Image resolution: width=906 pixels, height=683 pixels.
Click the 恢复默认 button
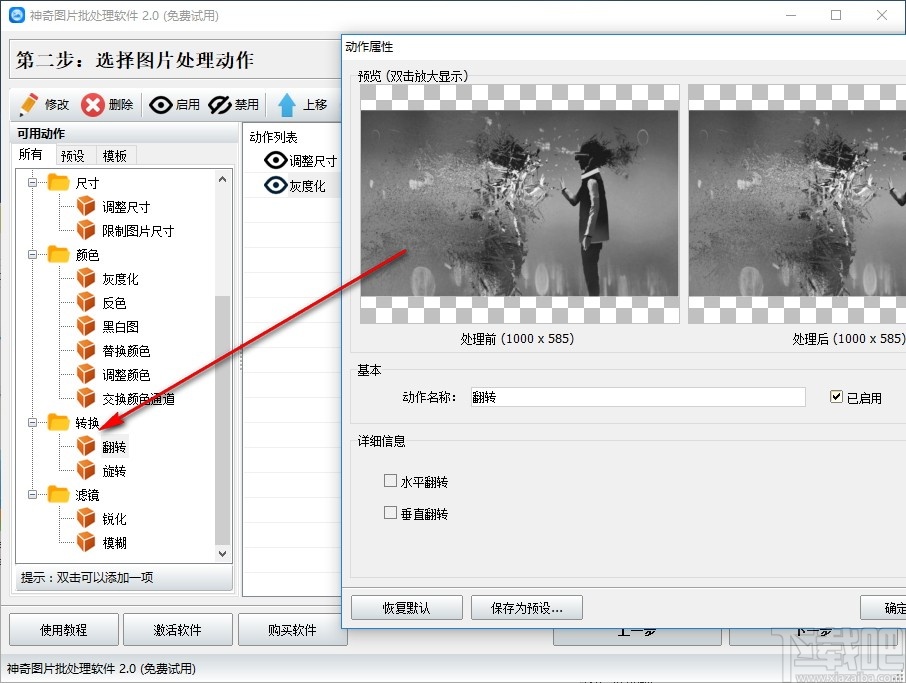pos(407,608)
